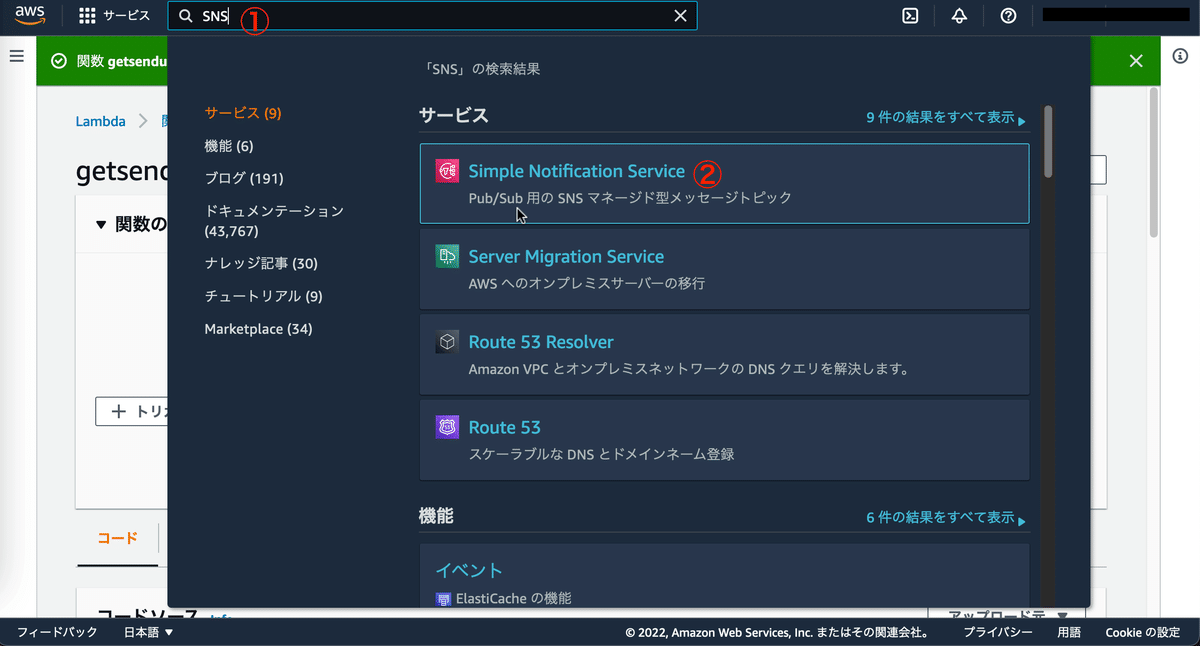
Task: Open the プライバシー footer link
Action: coord(998,632)
